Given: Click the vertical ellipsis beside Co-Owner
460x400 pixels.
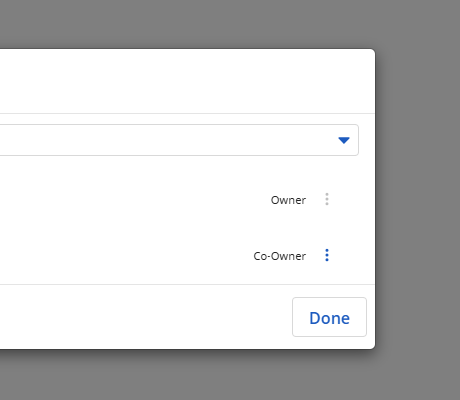Looking at the screenshot, I should pos(327,255).
